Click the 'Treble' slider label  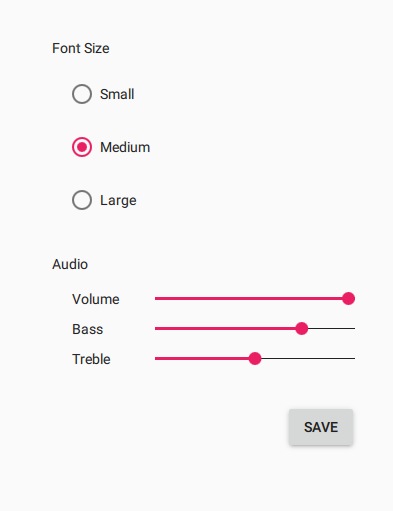91,359
